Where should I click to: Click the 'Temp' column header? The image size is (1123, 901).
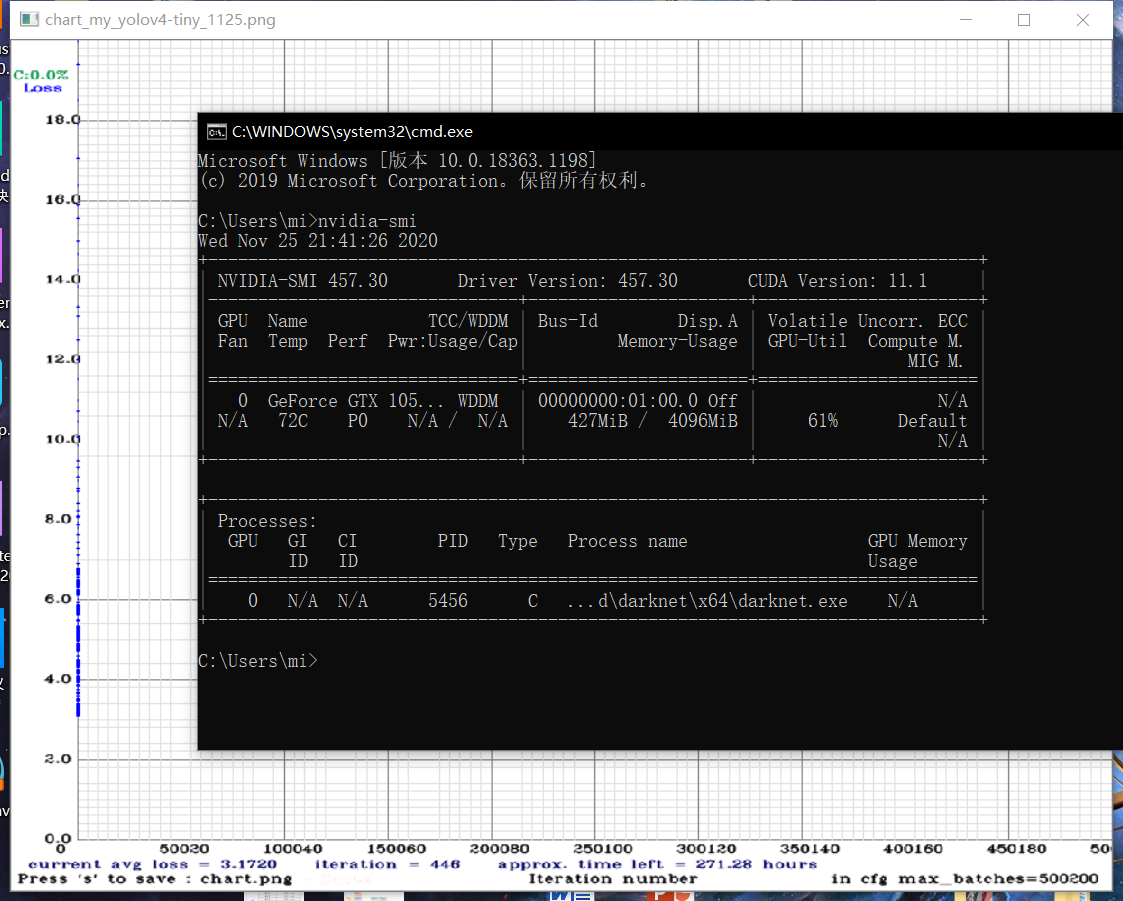pyautogui.click(x=288, y=341)
